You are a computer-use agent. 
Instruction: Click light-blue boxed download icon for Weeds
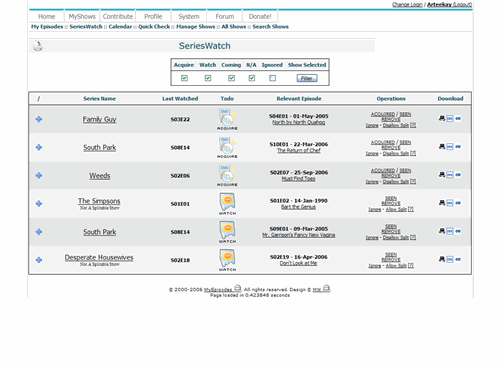pyautogui.click(x=450, y=175)
